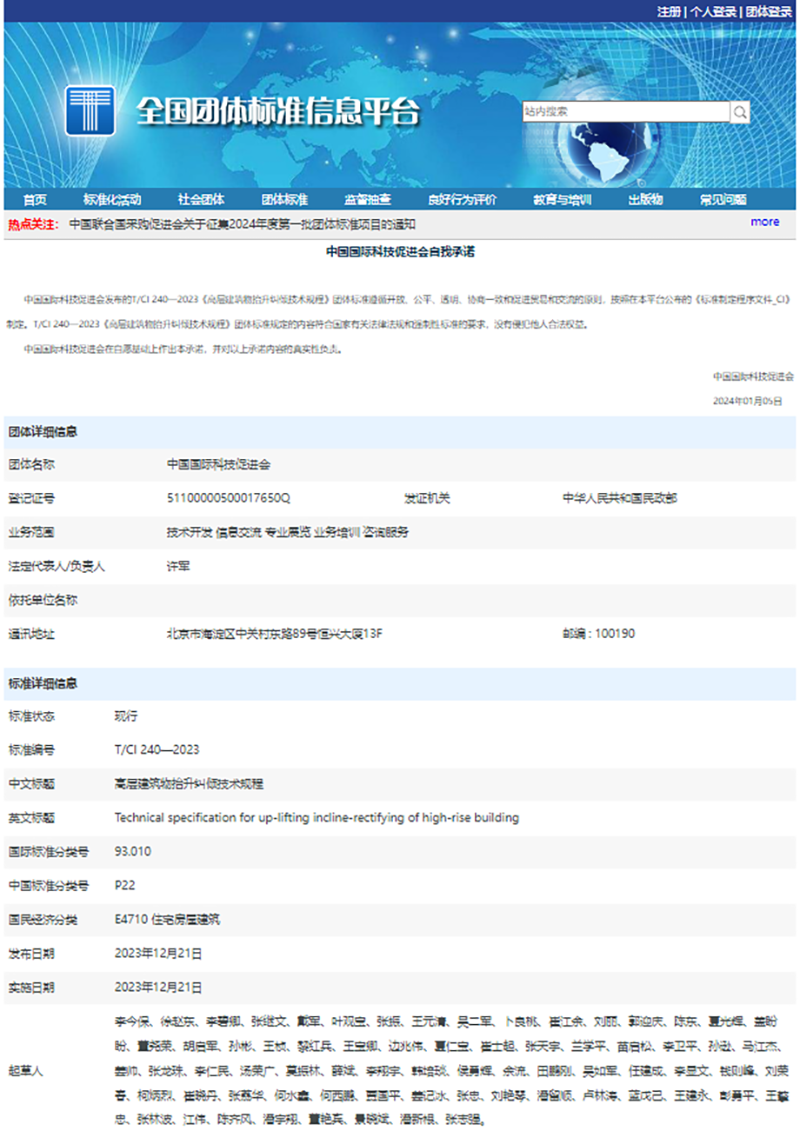Click the 中国标准分类号 value P22
800x1131 pixels.
[125, 886]
